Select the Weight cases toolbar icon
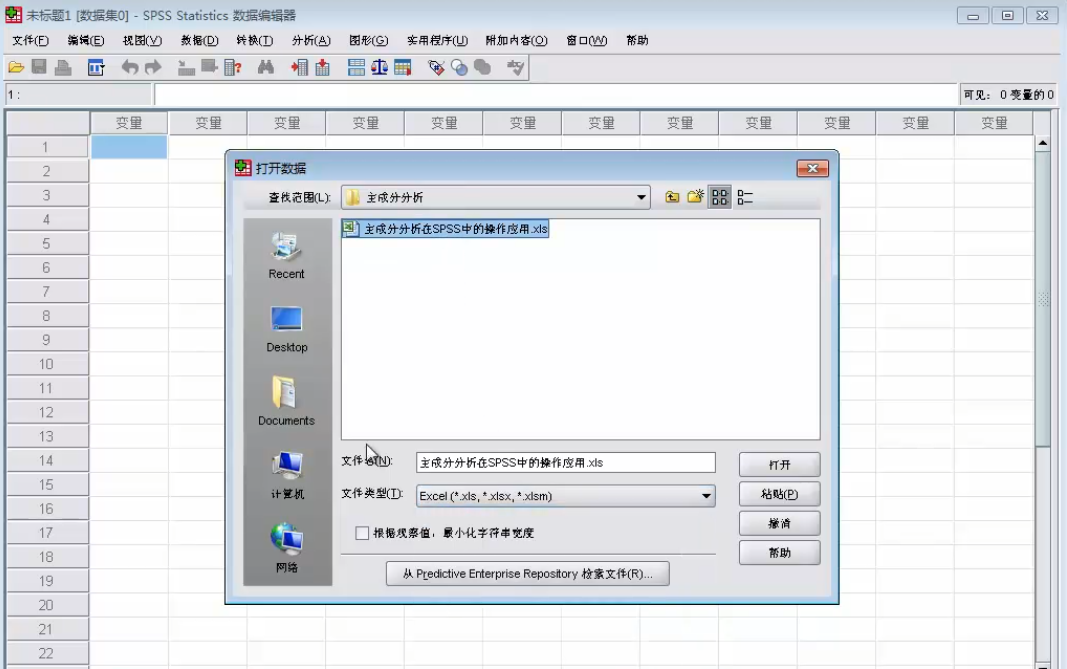 click(x=379, y=69)
